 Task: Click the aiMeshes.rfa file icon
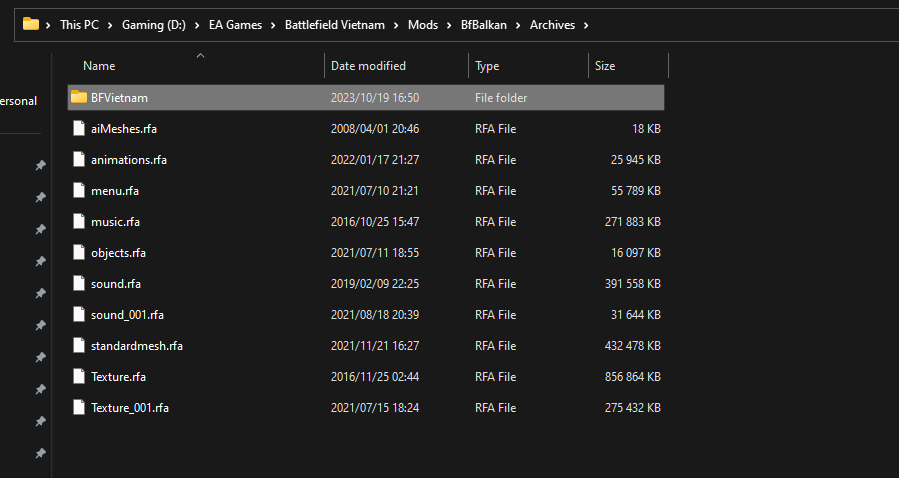[79, 129]
